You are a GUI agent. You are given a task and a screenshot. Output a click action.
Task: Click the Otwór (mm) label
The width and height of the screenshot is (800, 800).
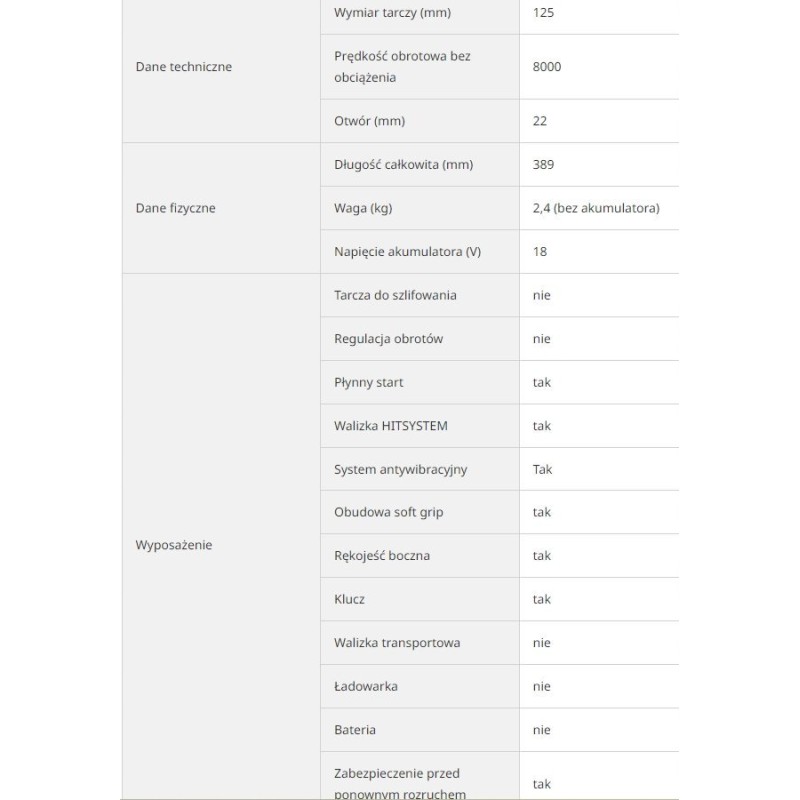pos(370,121)
